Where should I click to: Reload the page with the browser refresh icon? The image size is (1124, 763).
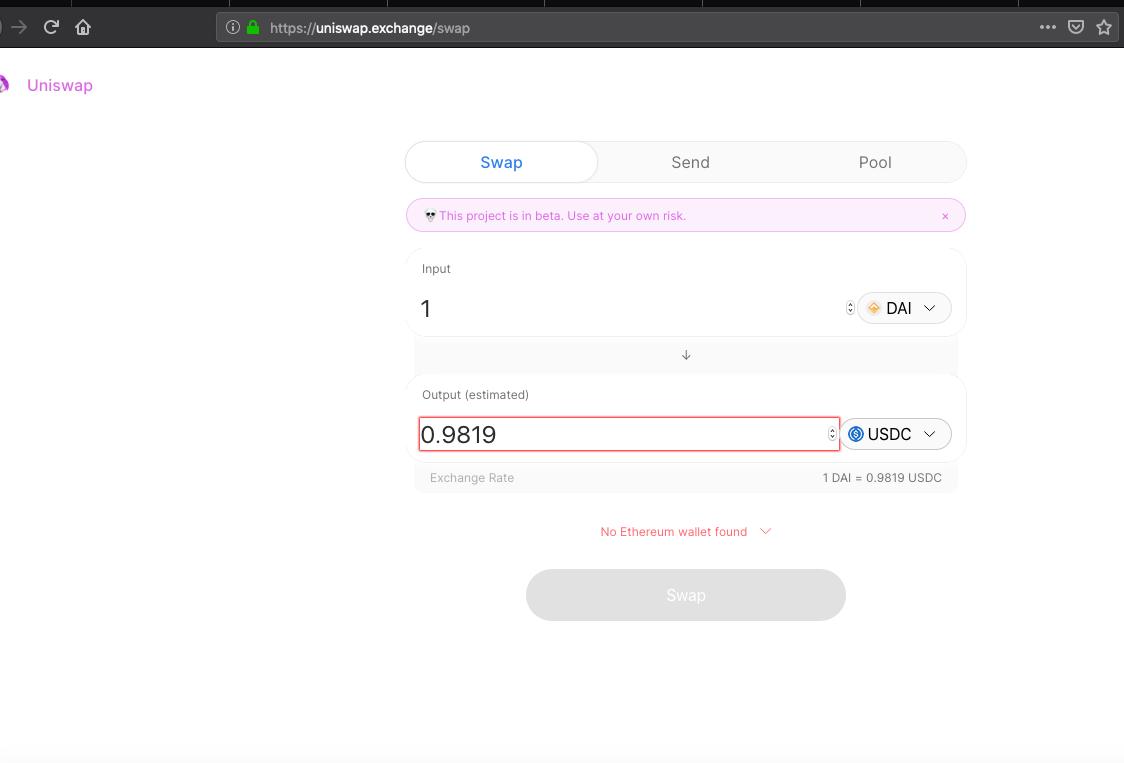51,27
